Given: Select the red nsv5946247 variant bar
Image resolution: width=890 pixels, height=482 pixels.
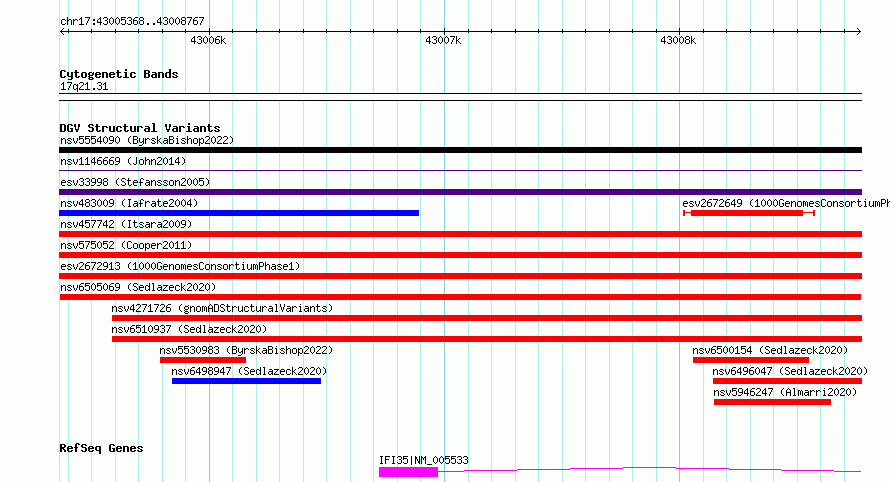Looking at the screenshot, I should [x=773, y=402].
